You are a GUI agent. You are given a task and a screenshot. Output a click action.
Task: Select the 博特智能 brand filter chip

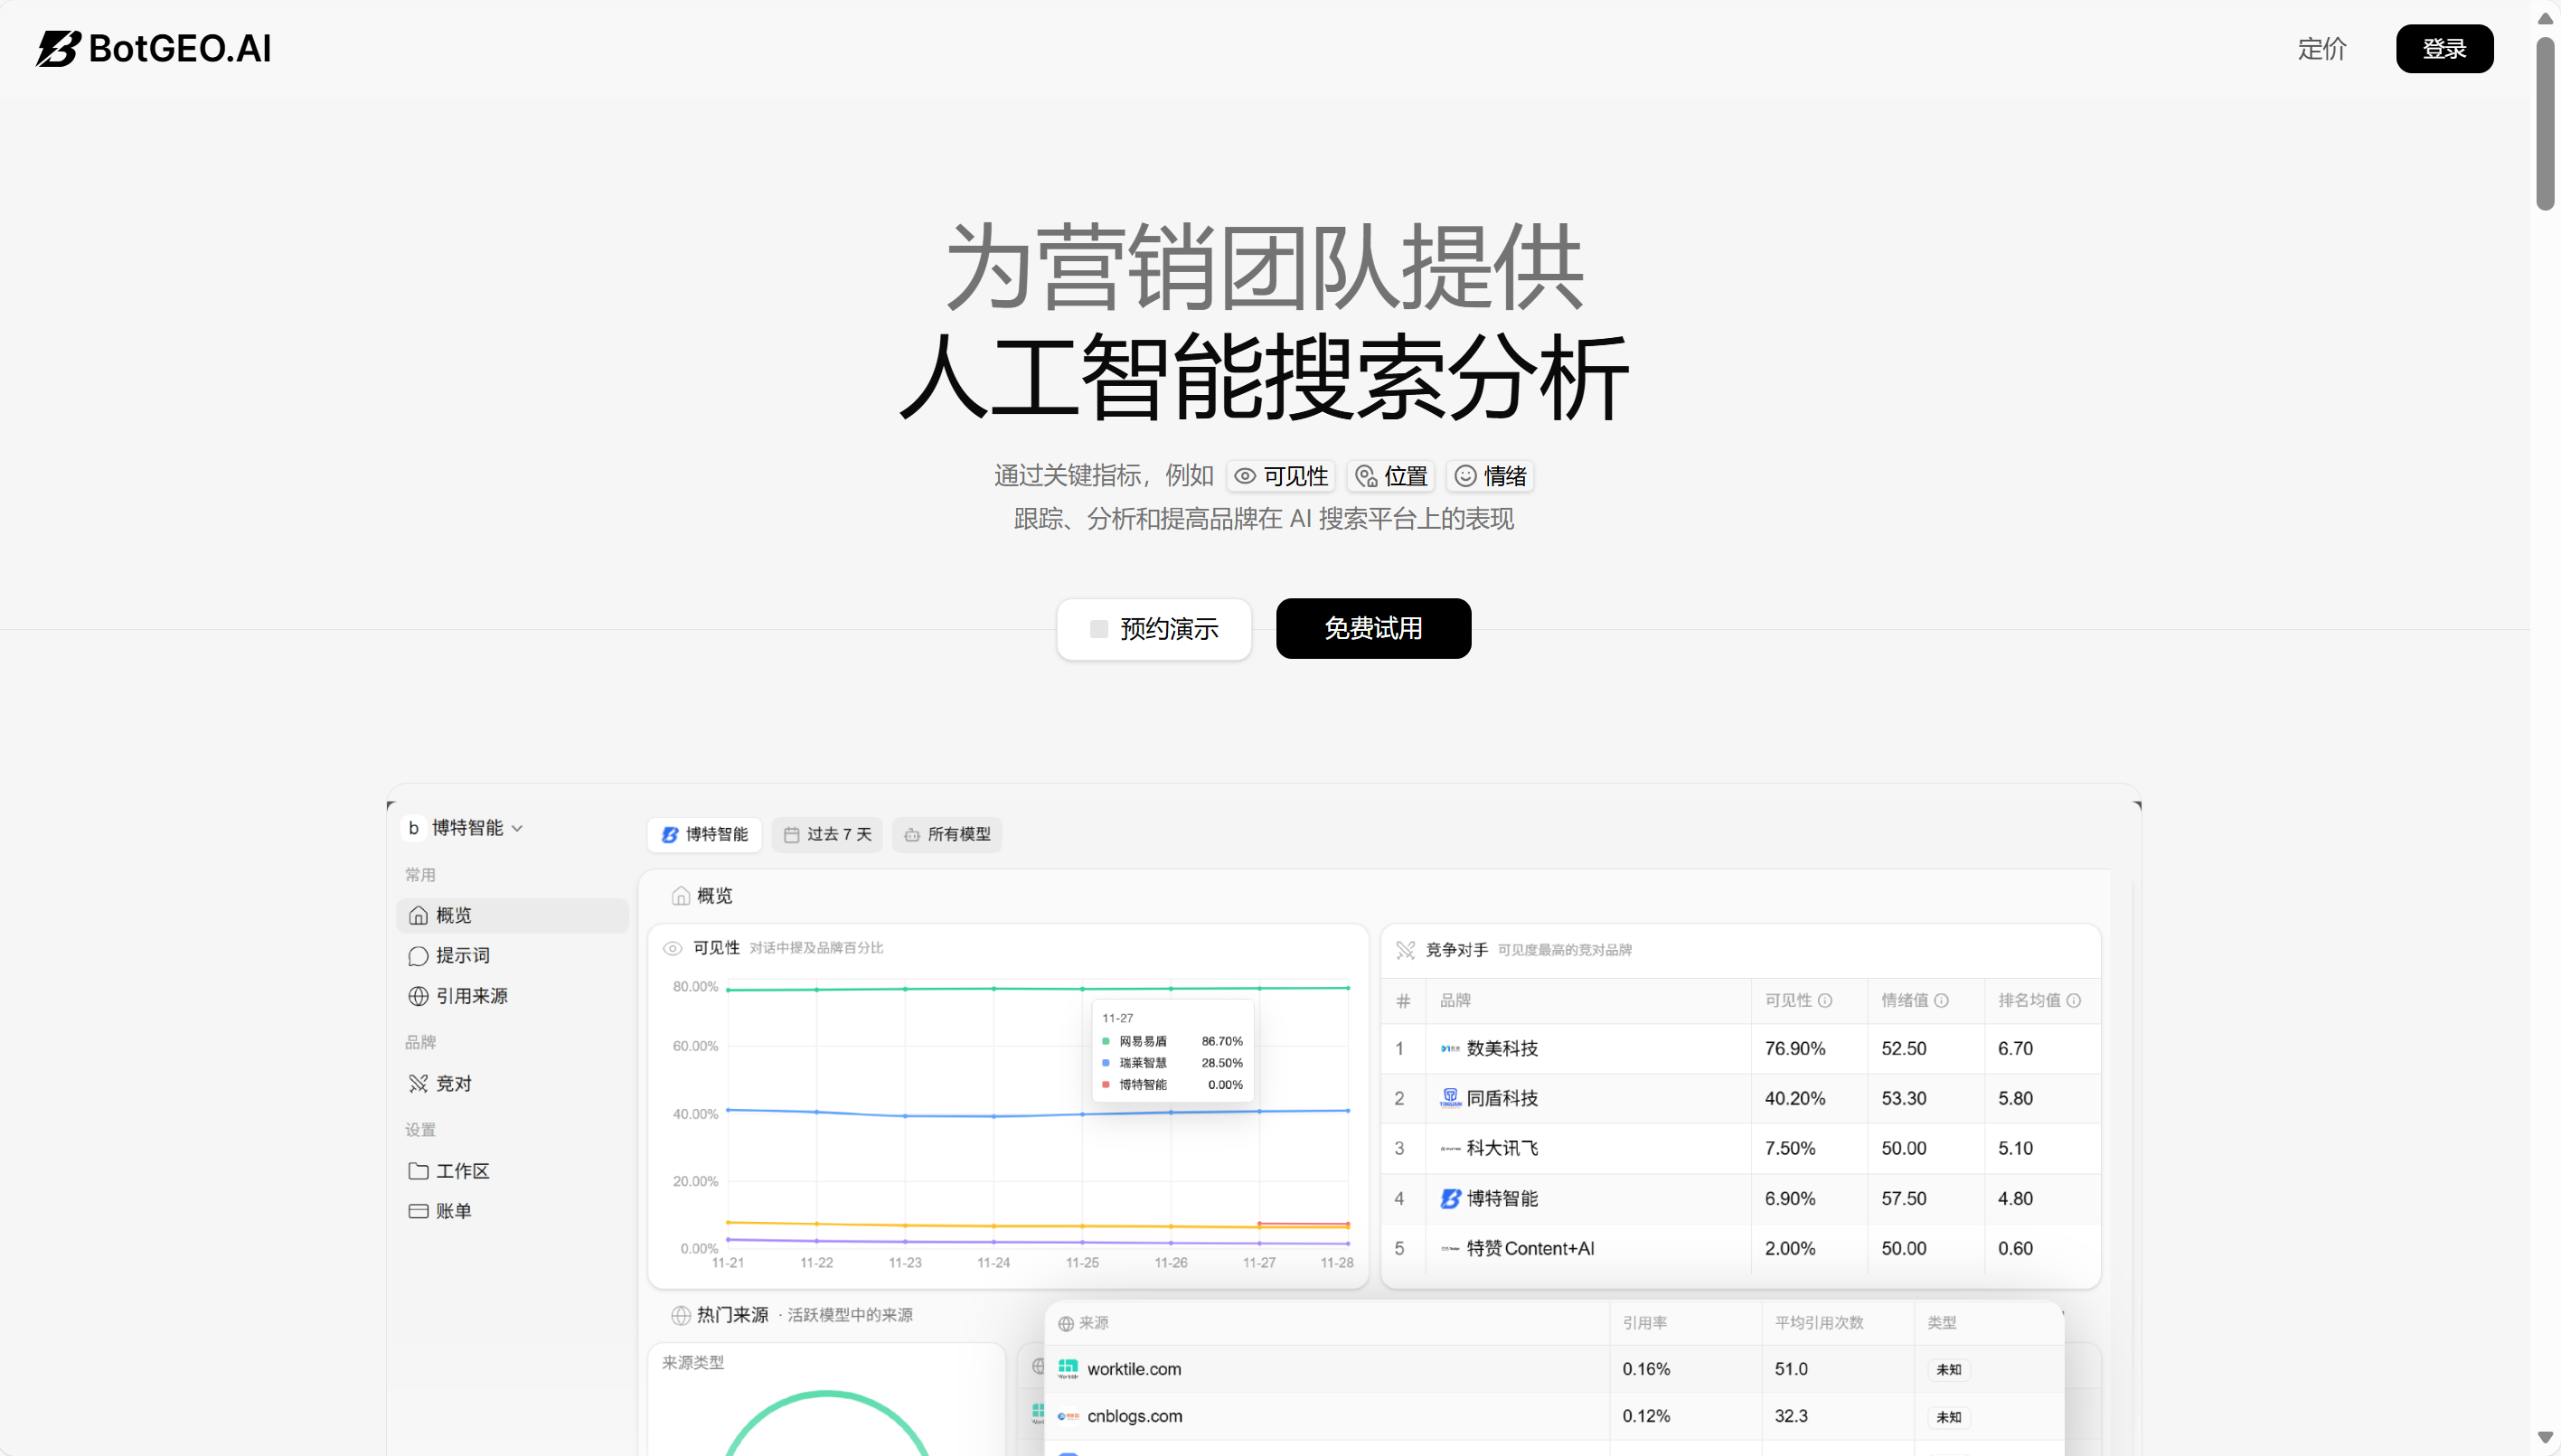[704, 834]
